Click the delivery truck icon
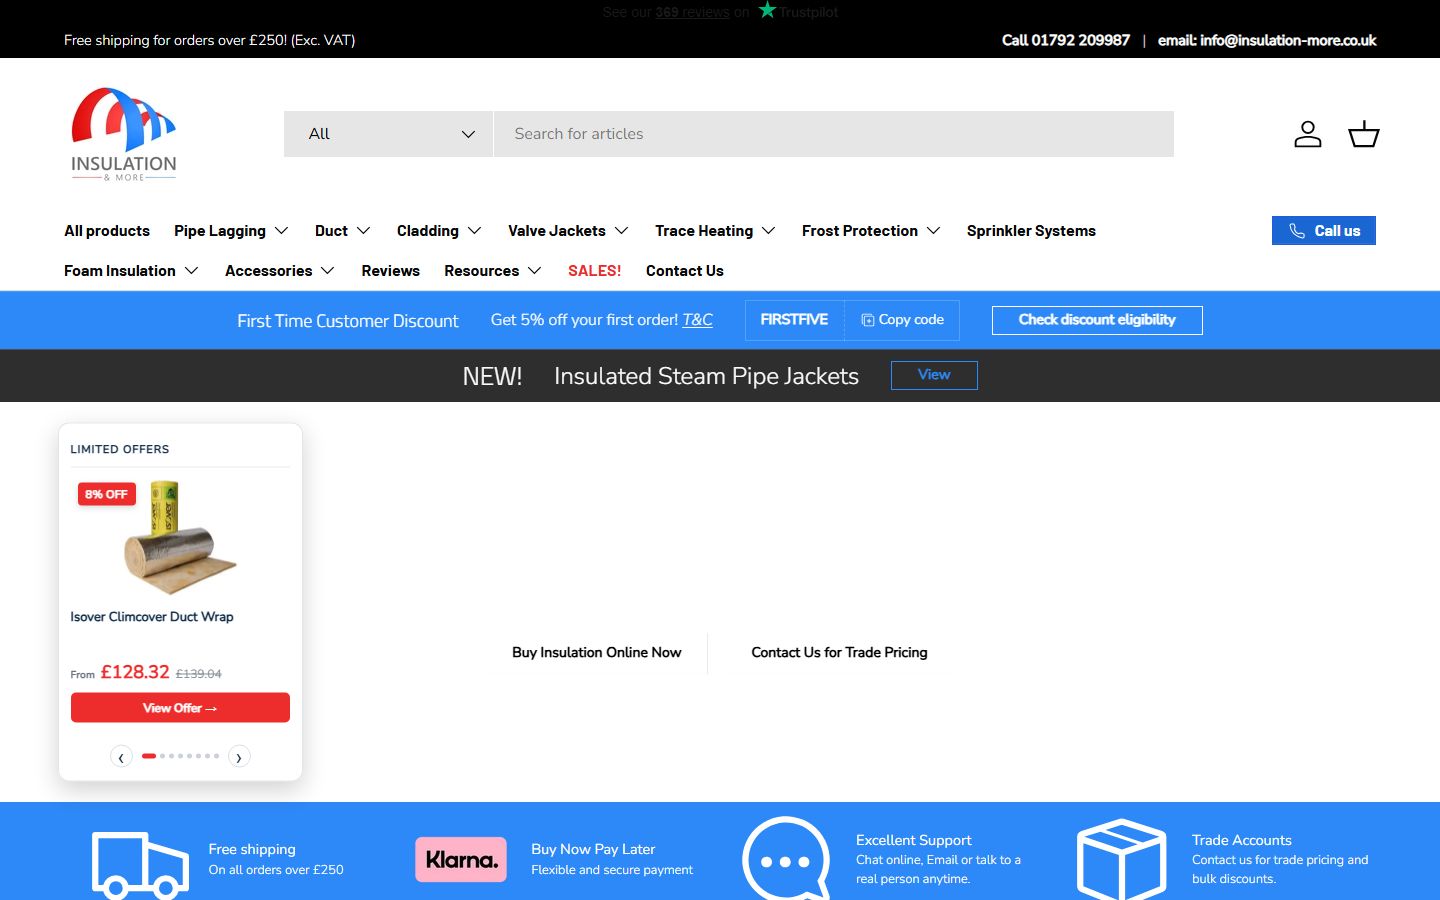This screenshot has width=1440, height=900. pyautogui.click(x=140, y=864)
